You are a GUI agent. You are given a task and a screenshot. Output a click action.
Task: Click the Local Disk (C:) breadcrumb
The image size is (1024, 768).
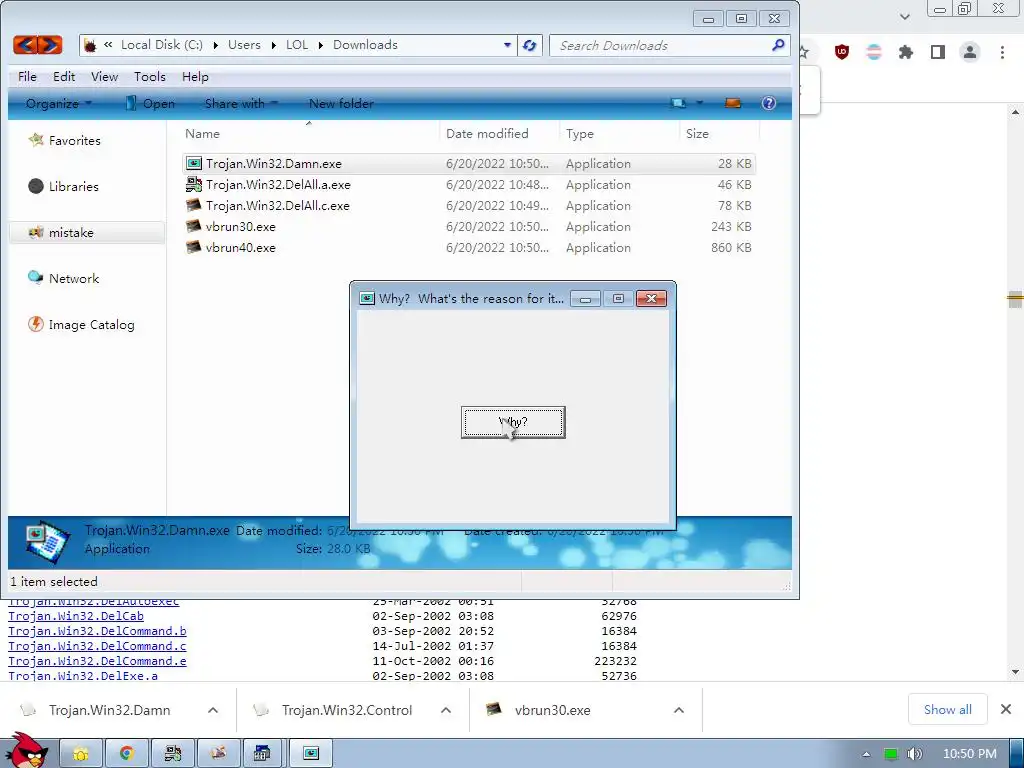[x=162, y=45]
